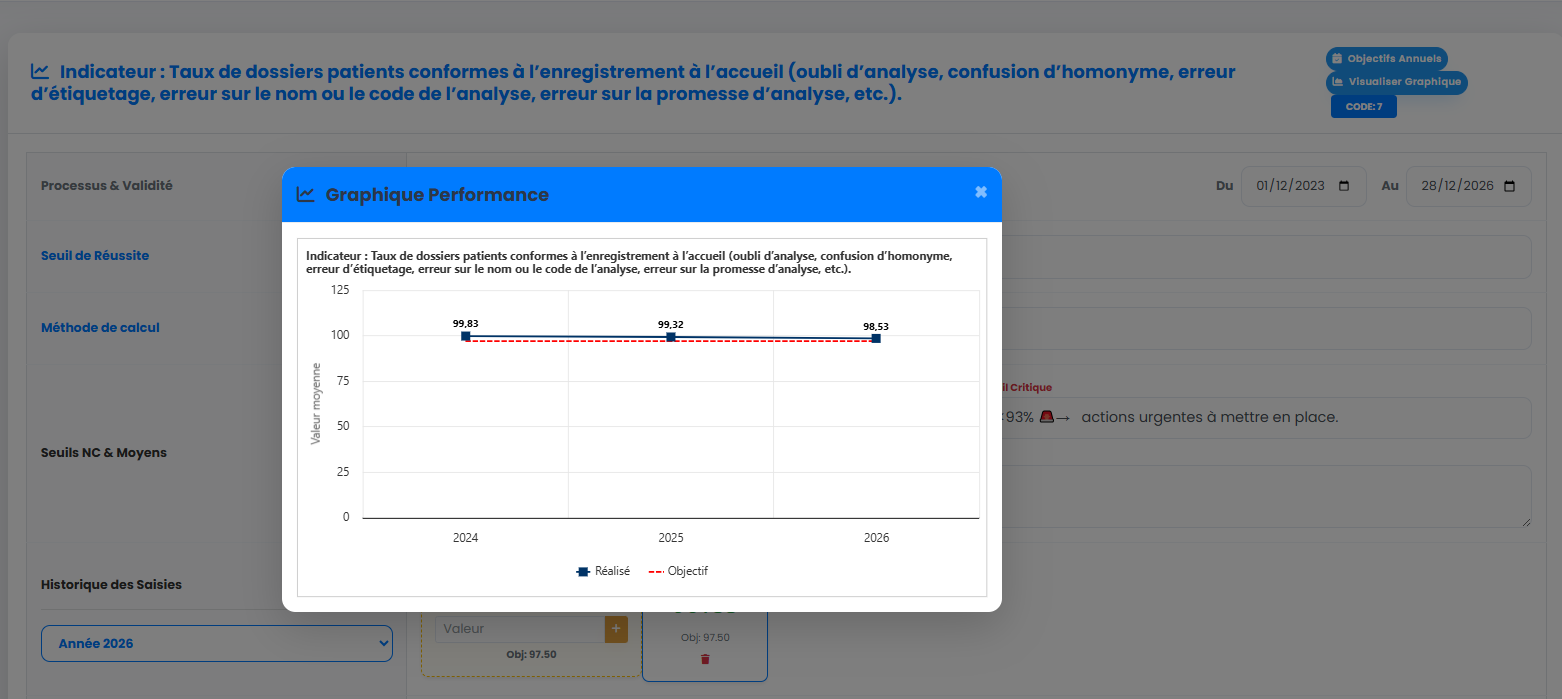
Task: Click the line-chart icon before the Indicateur title
Action: 40,72
